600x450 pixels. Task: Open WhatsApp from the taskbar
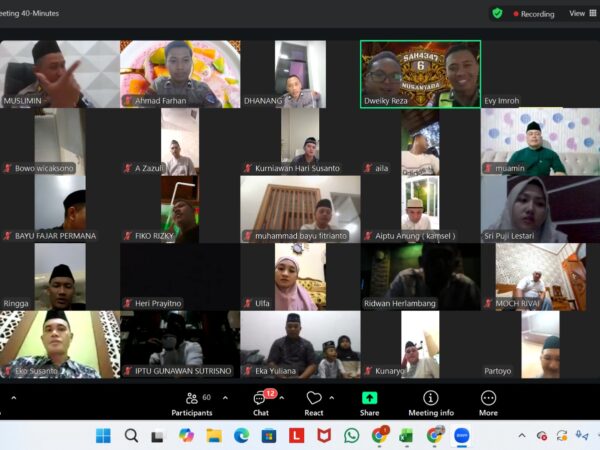(352, 435)
